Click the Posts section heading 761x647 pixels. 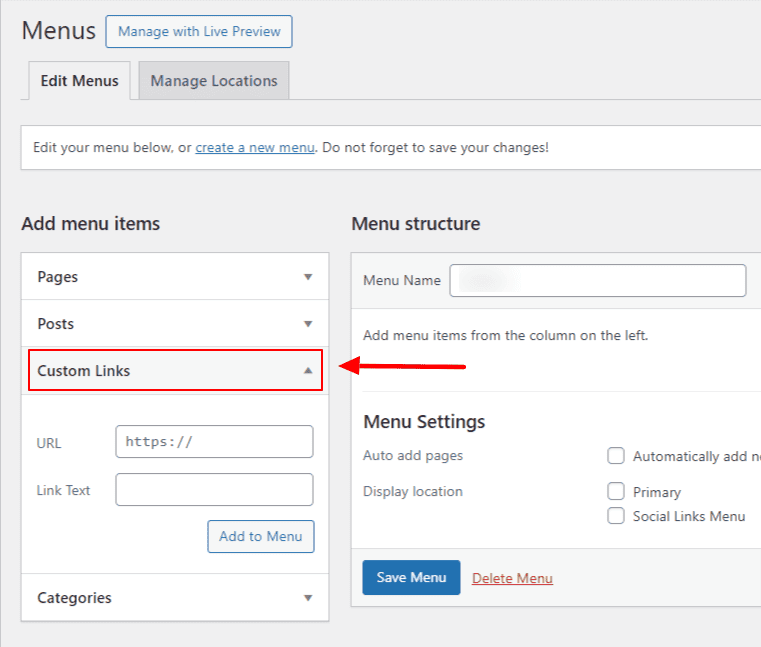pos(56,324)
